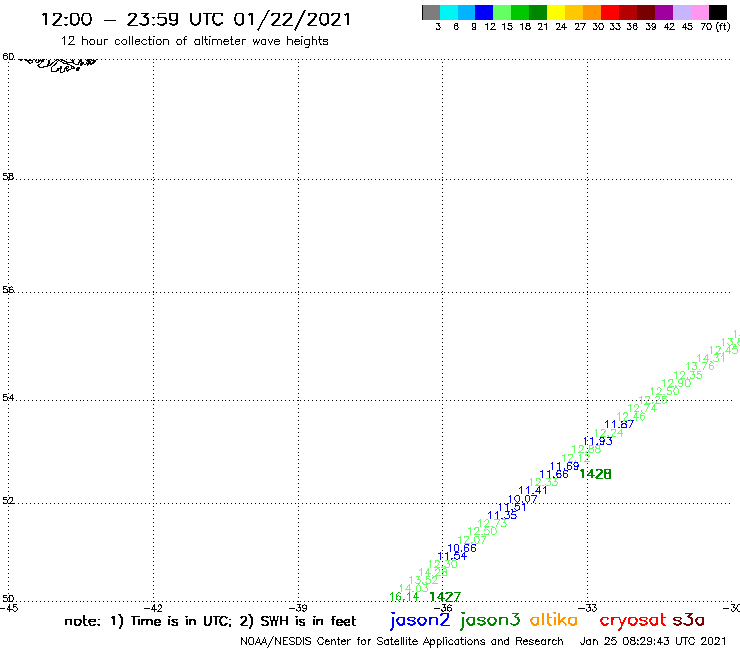The height and width of the screenshot is (650, 740).
Task: Click the longitude -36 axis label
Action: [443, 608]
